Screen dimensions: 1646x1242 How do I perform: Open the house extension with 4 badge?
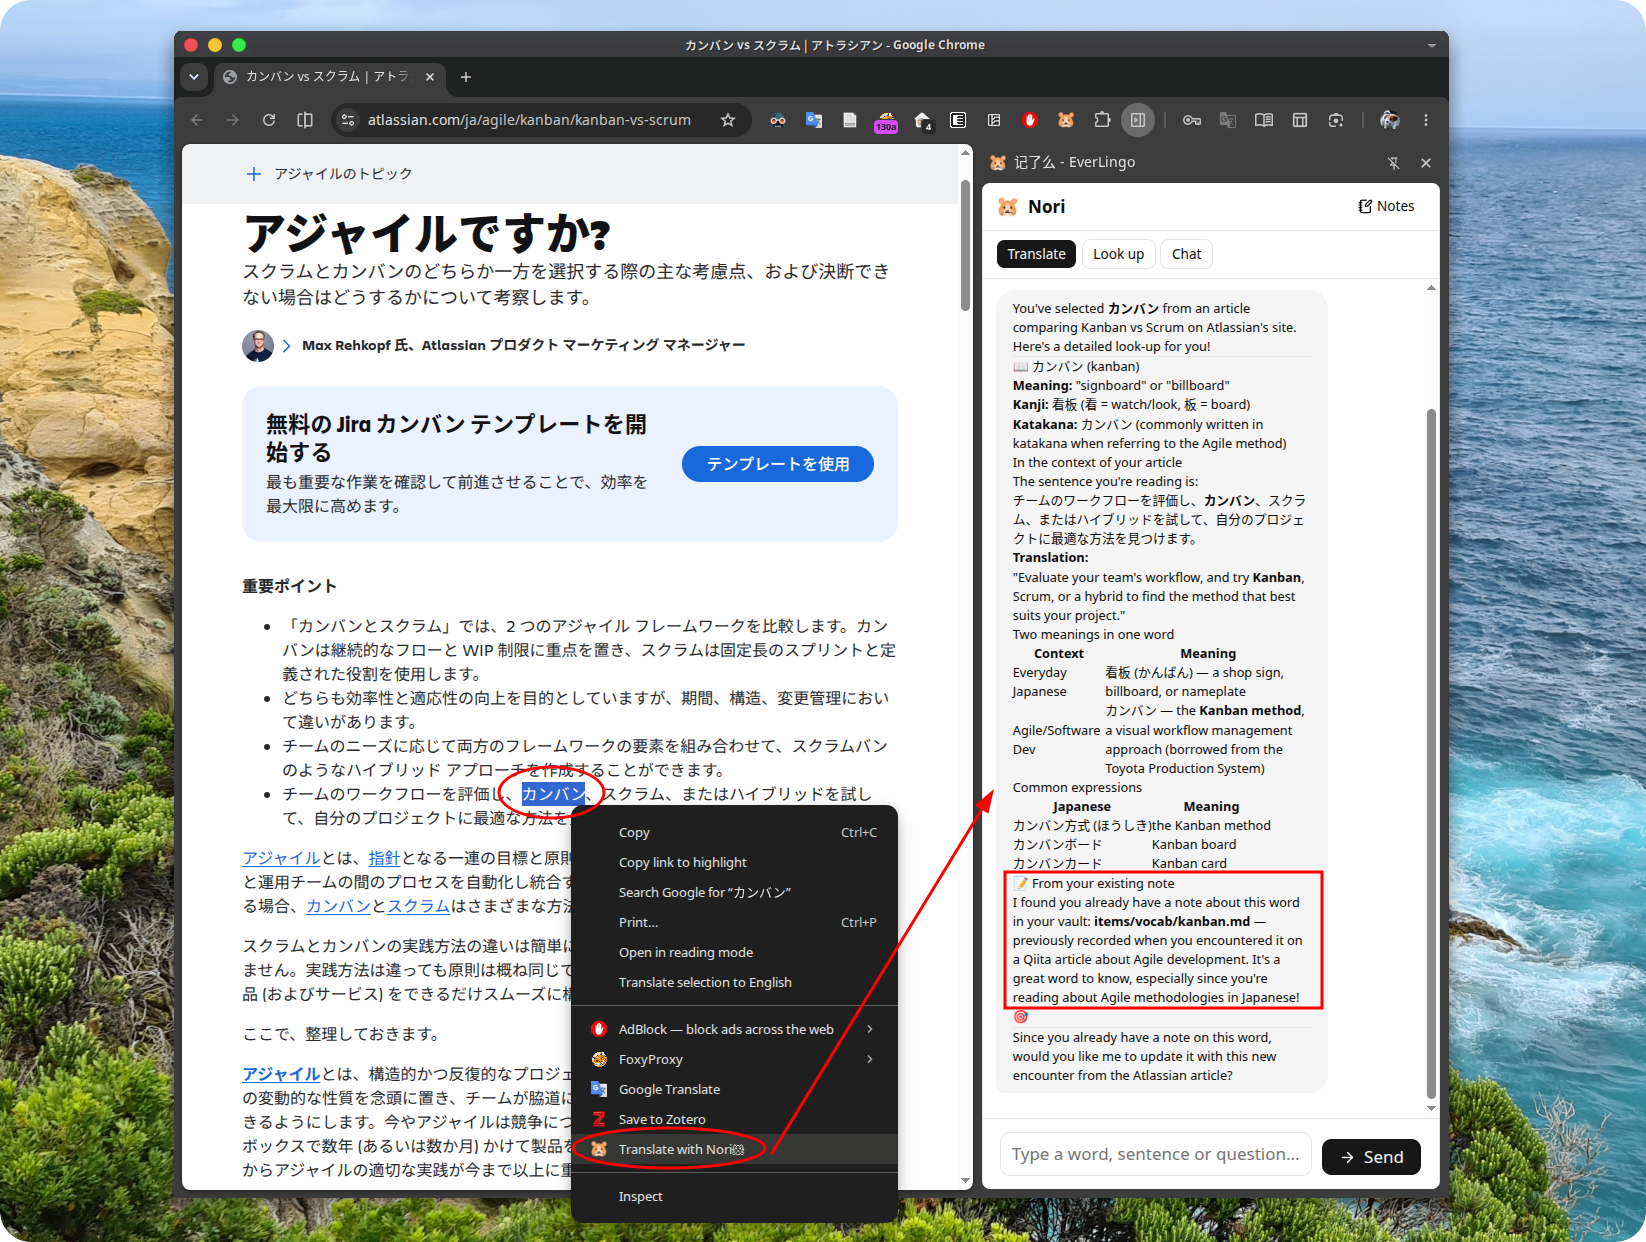(x=922, y=121)
